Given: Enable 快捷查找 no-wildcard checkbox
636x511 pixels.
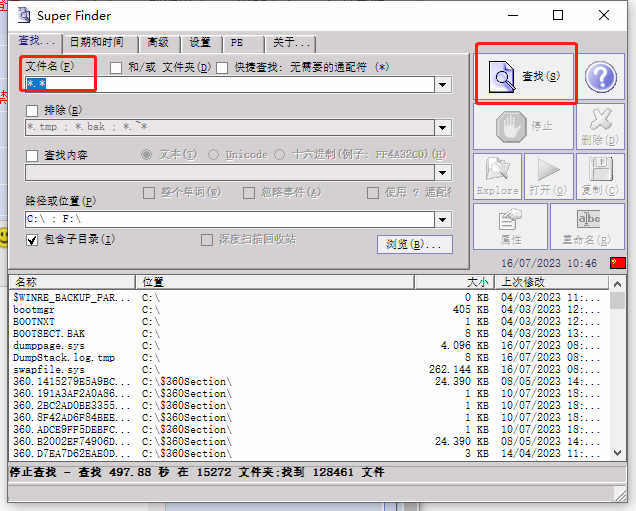Looking at the screenshot, I should pyautogui.click(x=222, y=67).
